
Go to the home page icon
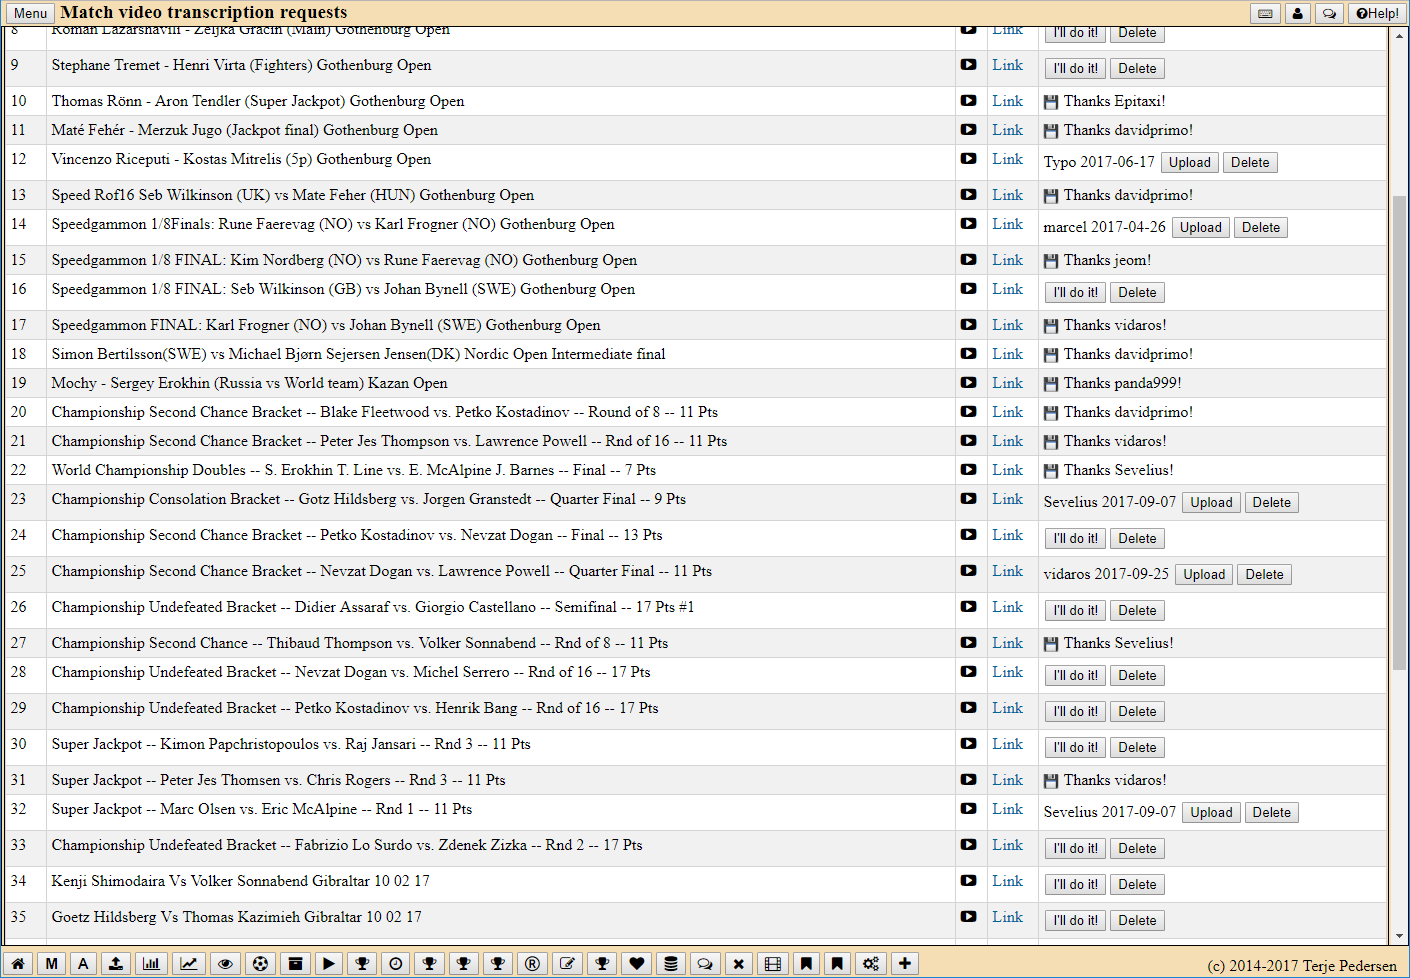click(18, 964)
